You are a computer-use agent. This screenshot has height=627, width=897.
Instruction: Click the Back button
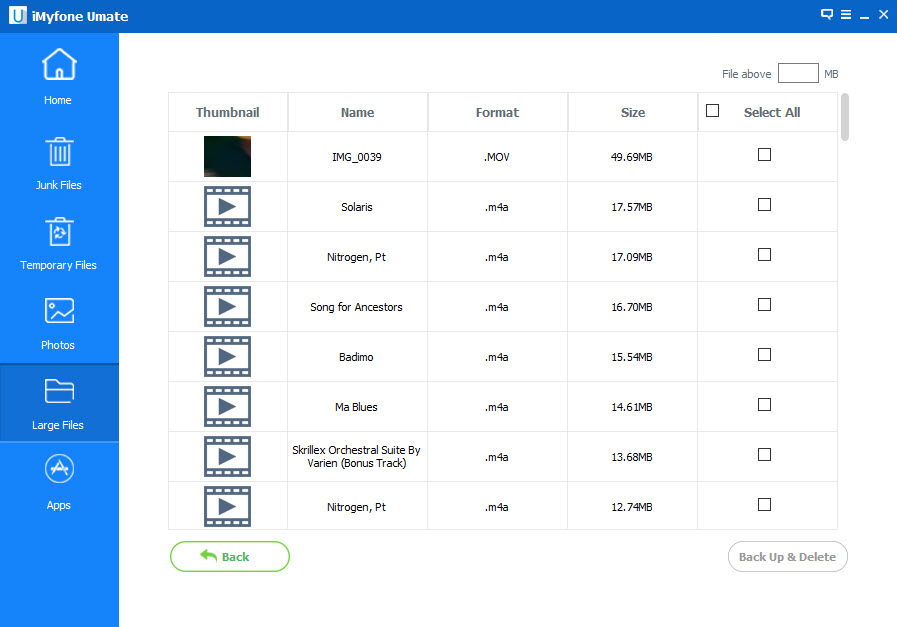(x=229, y=556)
